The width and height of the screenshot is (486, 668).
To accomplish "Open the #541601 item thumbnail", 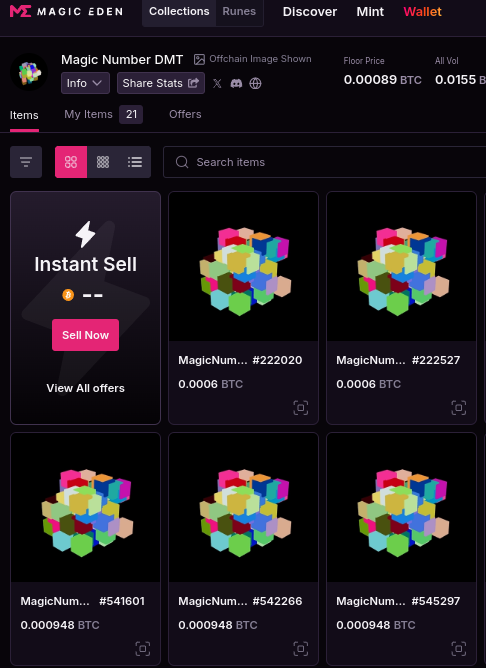I will [x=85, y=508].
